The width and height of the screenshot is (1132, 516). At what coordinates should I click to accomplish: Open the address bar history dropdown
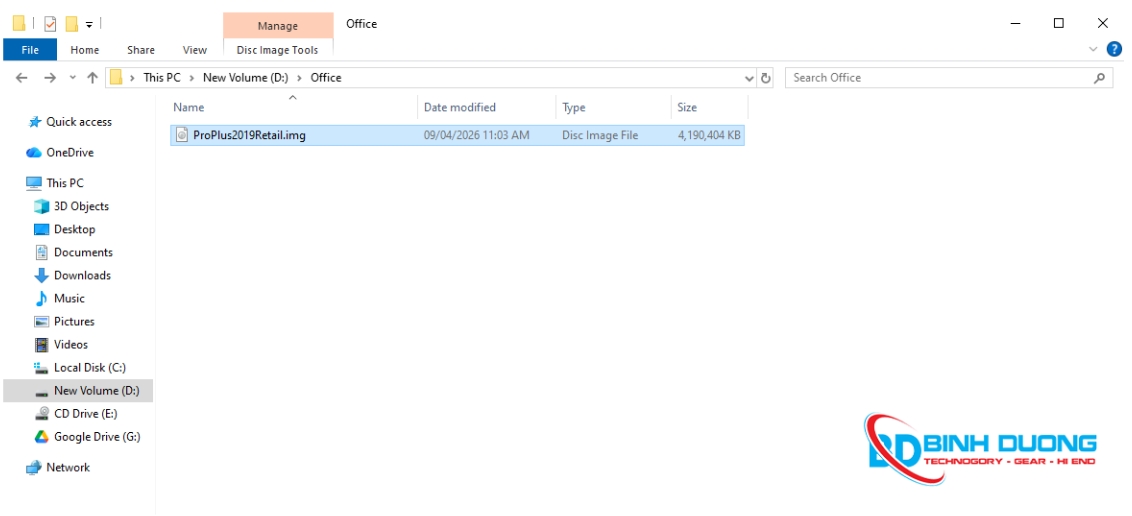click(749, 78)
